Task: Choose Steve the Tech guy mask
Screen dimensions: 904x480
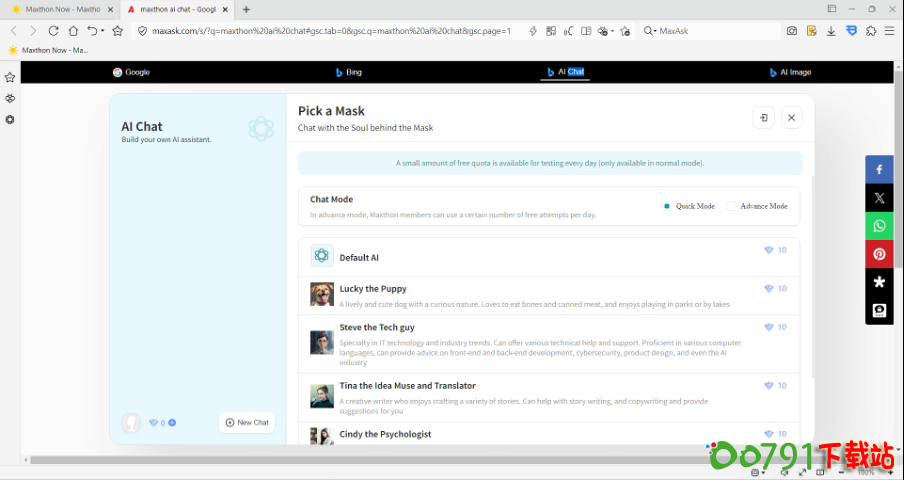Action: [376, 328]
